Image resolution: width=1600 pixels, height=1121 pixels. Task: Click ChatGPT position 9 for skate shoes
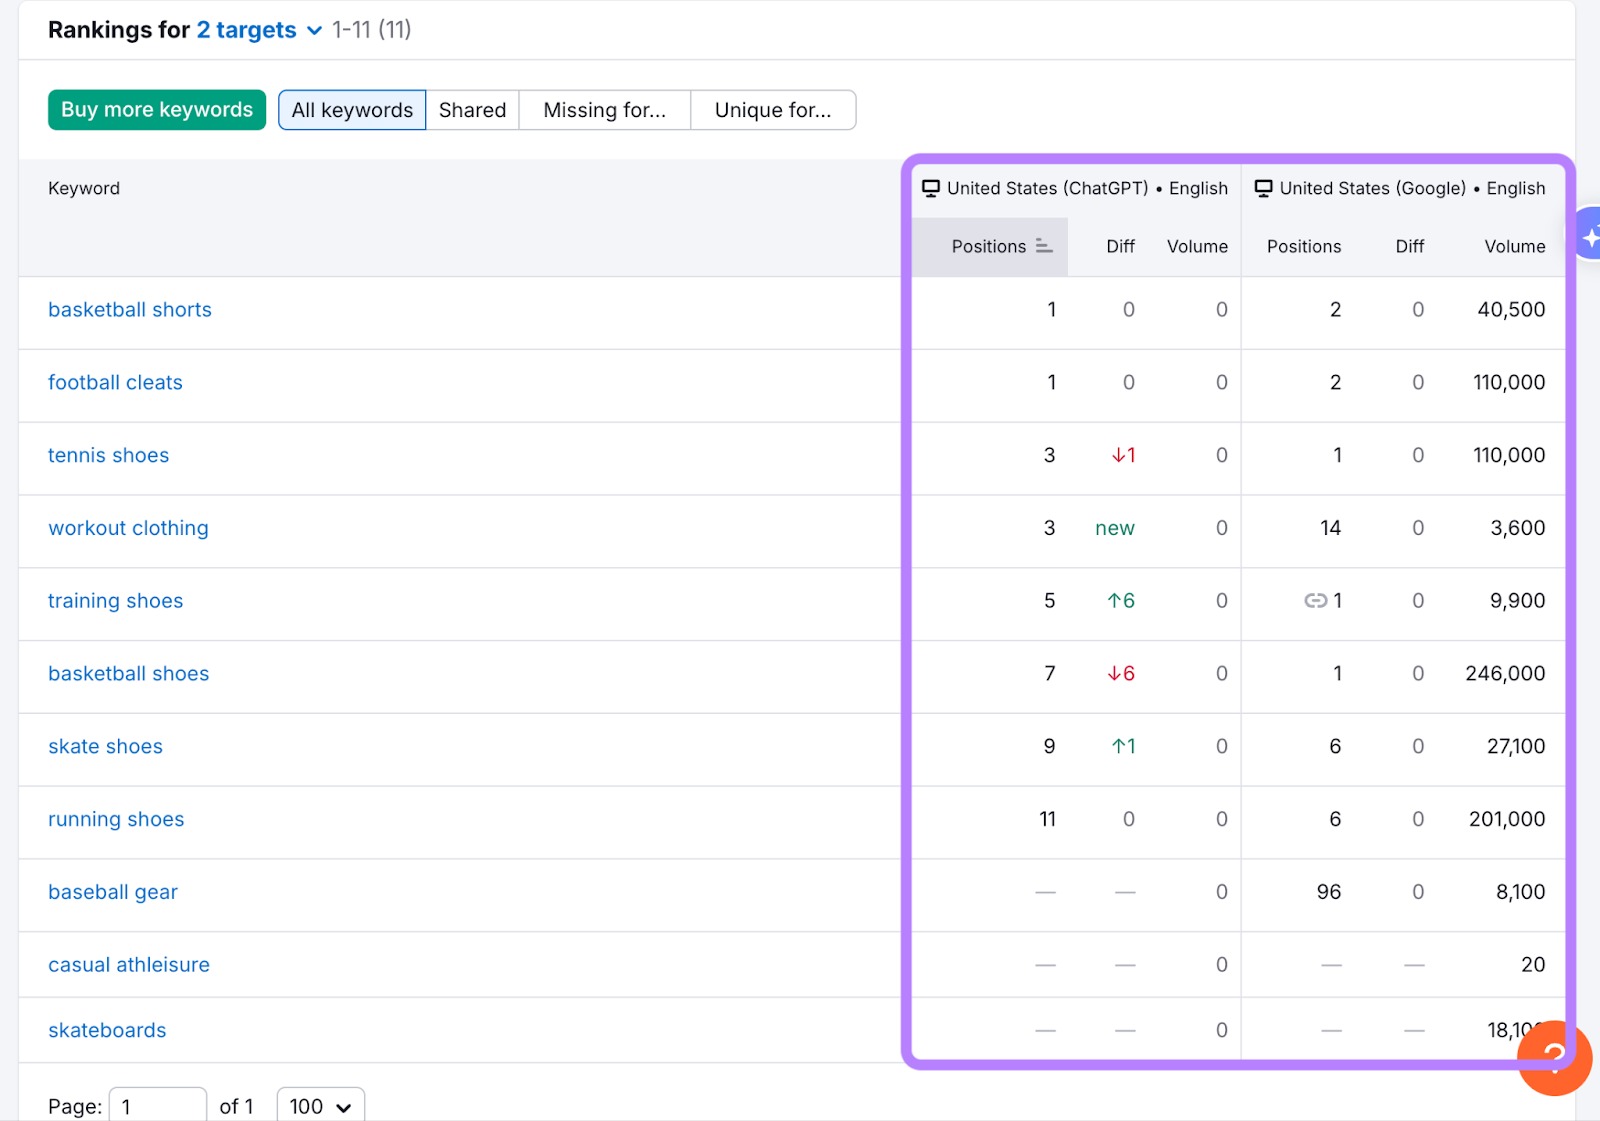pyautogui.click(x=1049, y=747)
